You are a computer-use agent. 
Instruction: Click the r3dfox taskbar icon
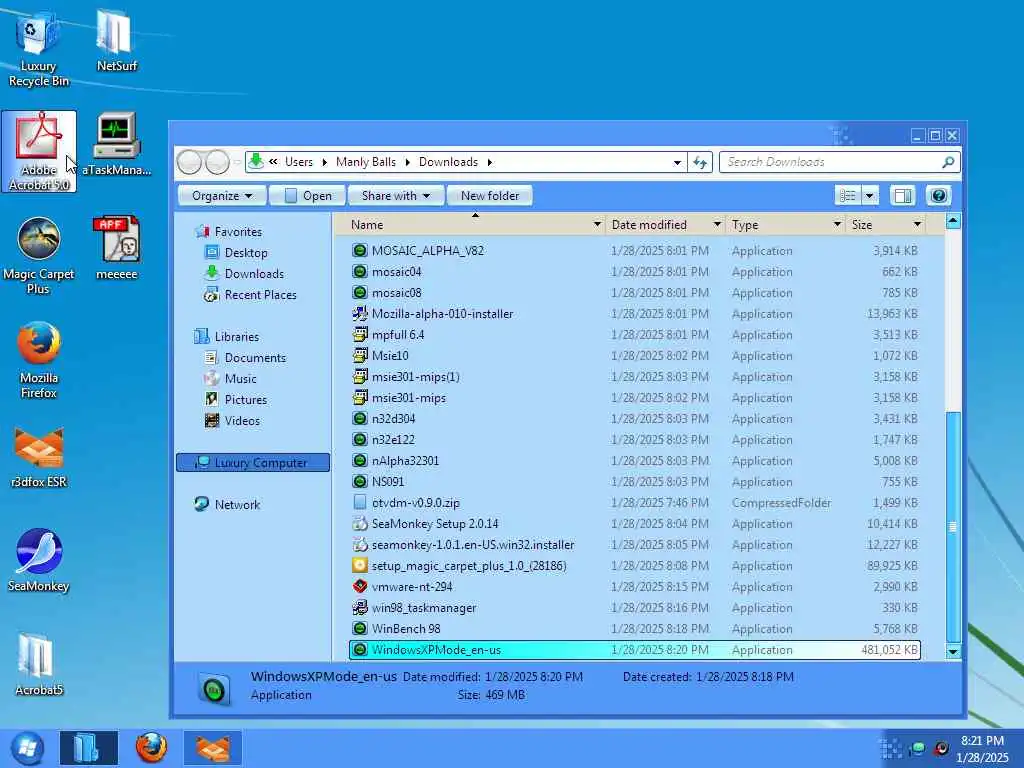213,748
